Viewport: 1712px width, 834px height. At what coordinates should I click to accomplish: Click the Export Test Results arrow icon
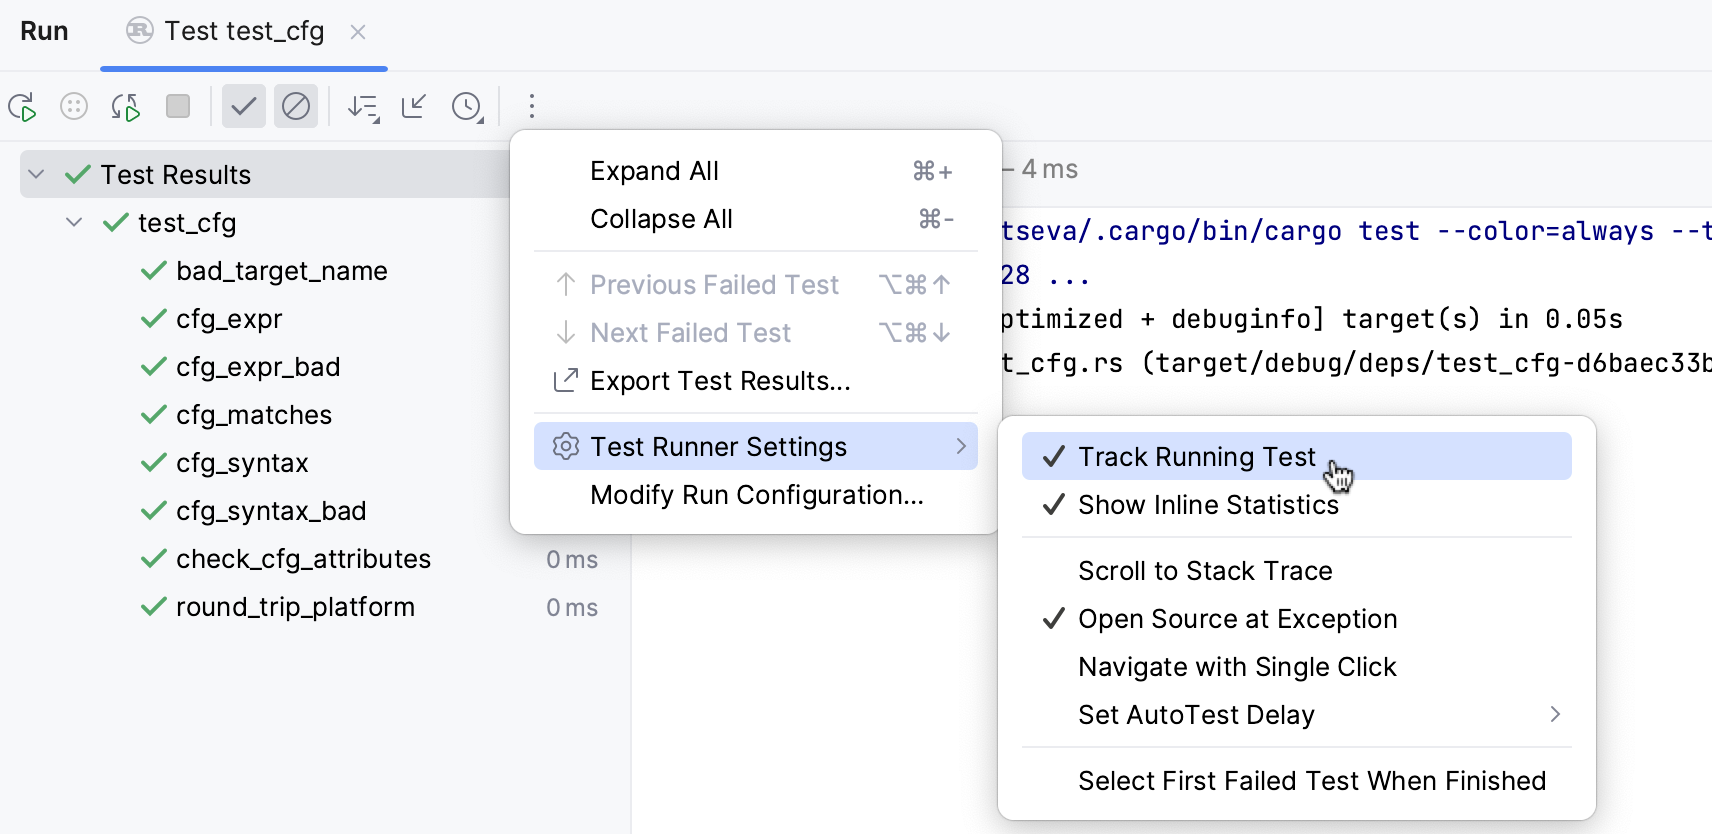[565, 380]
